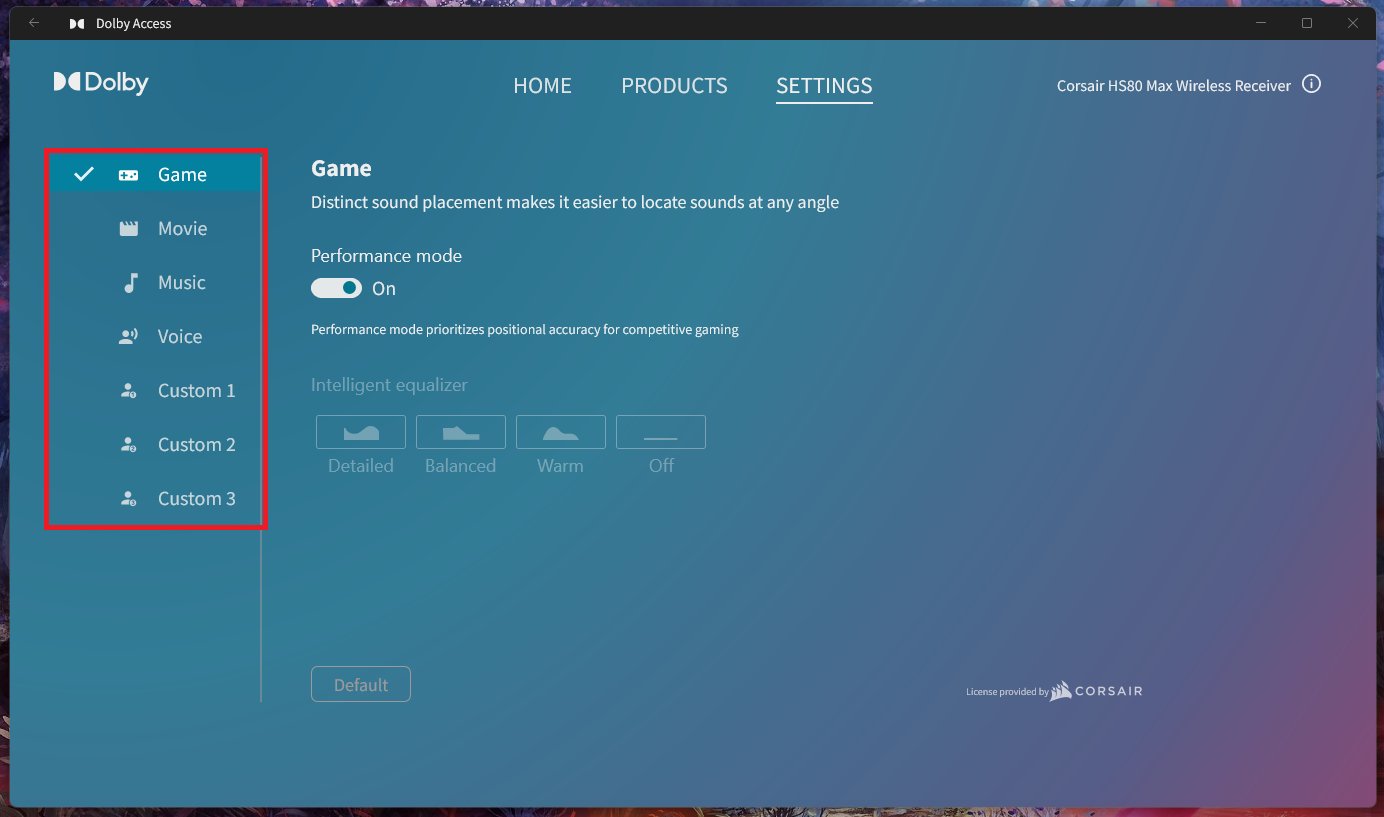Turn off the Performance mode toggle

click(336, 288)
